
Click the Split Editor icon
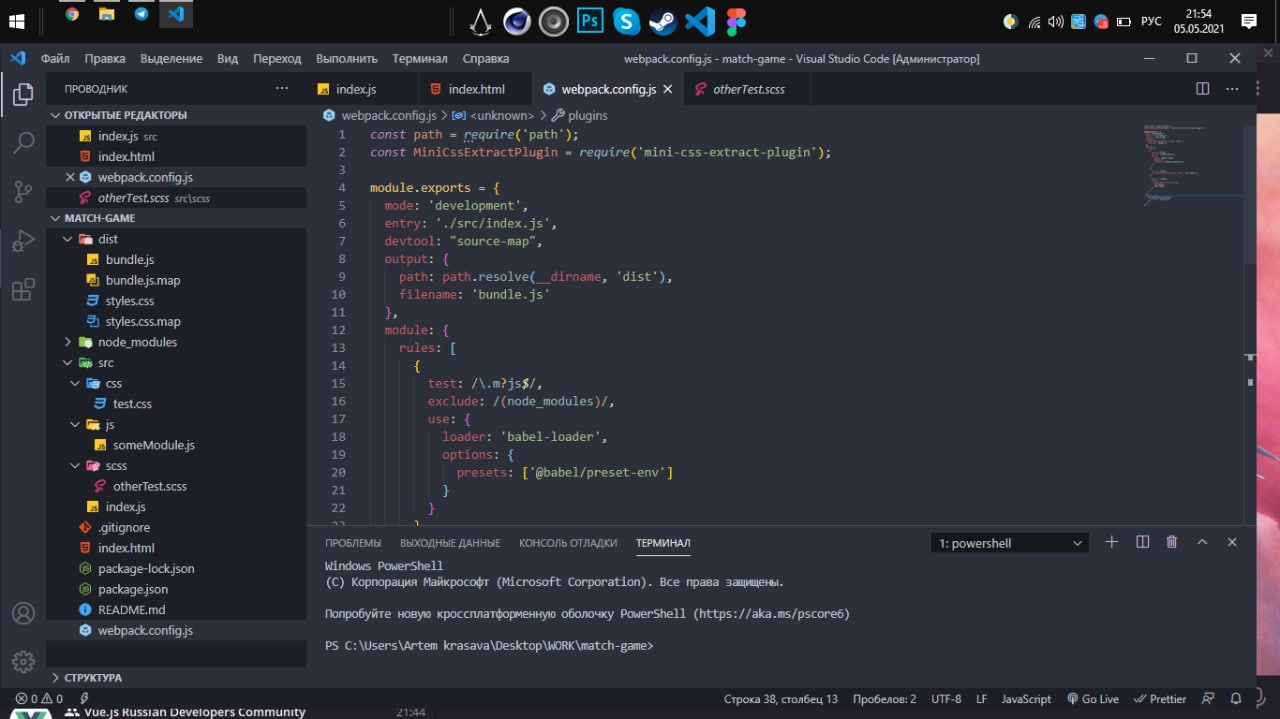[1203, 89]
